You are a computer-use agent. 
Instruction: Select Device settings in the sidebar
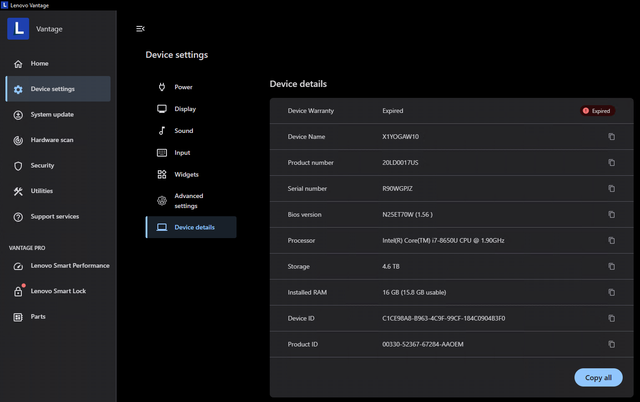[58, 89]
